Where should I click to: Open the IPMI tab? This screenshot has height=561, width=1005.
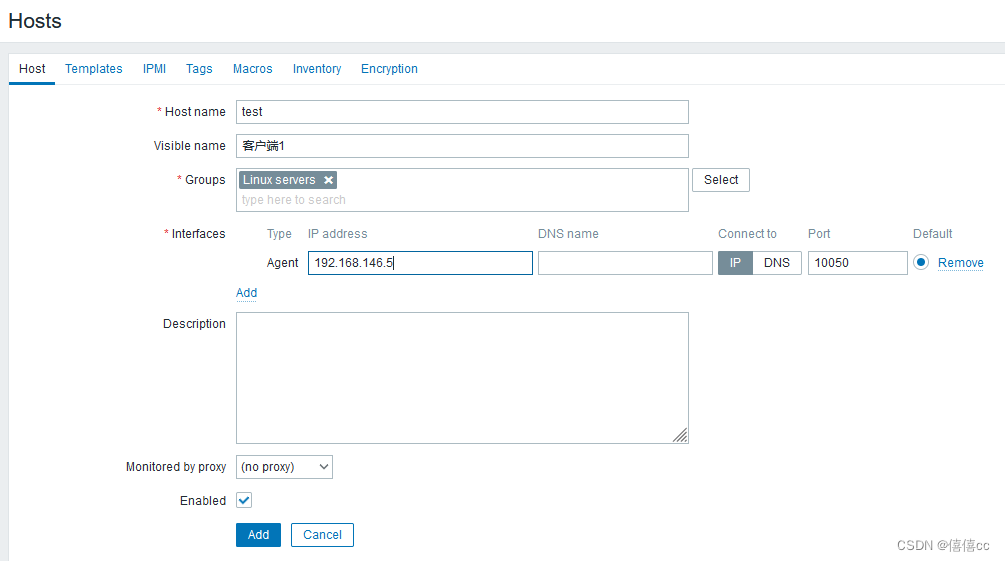pyautogui.click(x=154, y=69)
